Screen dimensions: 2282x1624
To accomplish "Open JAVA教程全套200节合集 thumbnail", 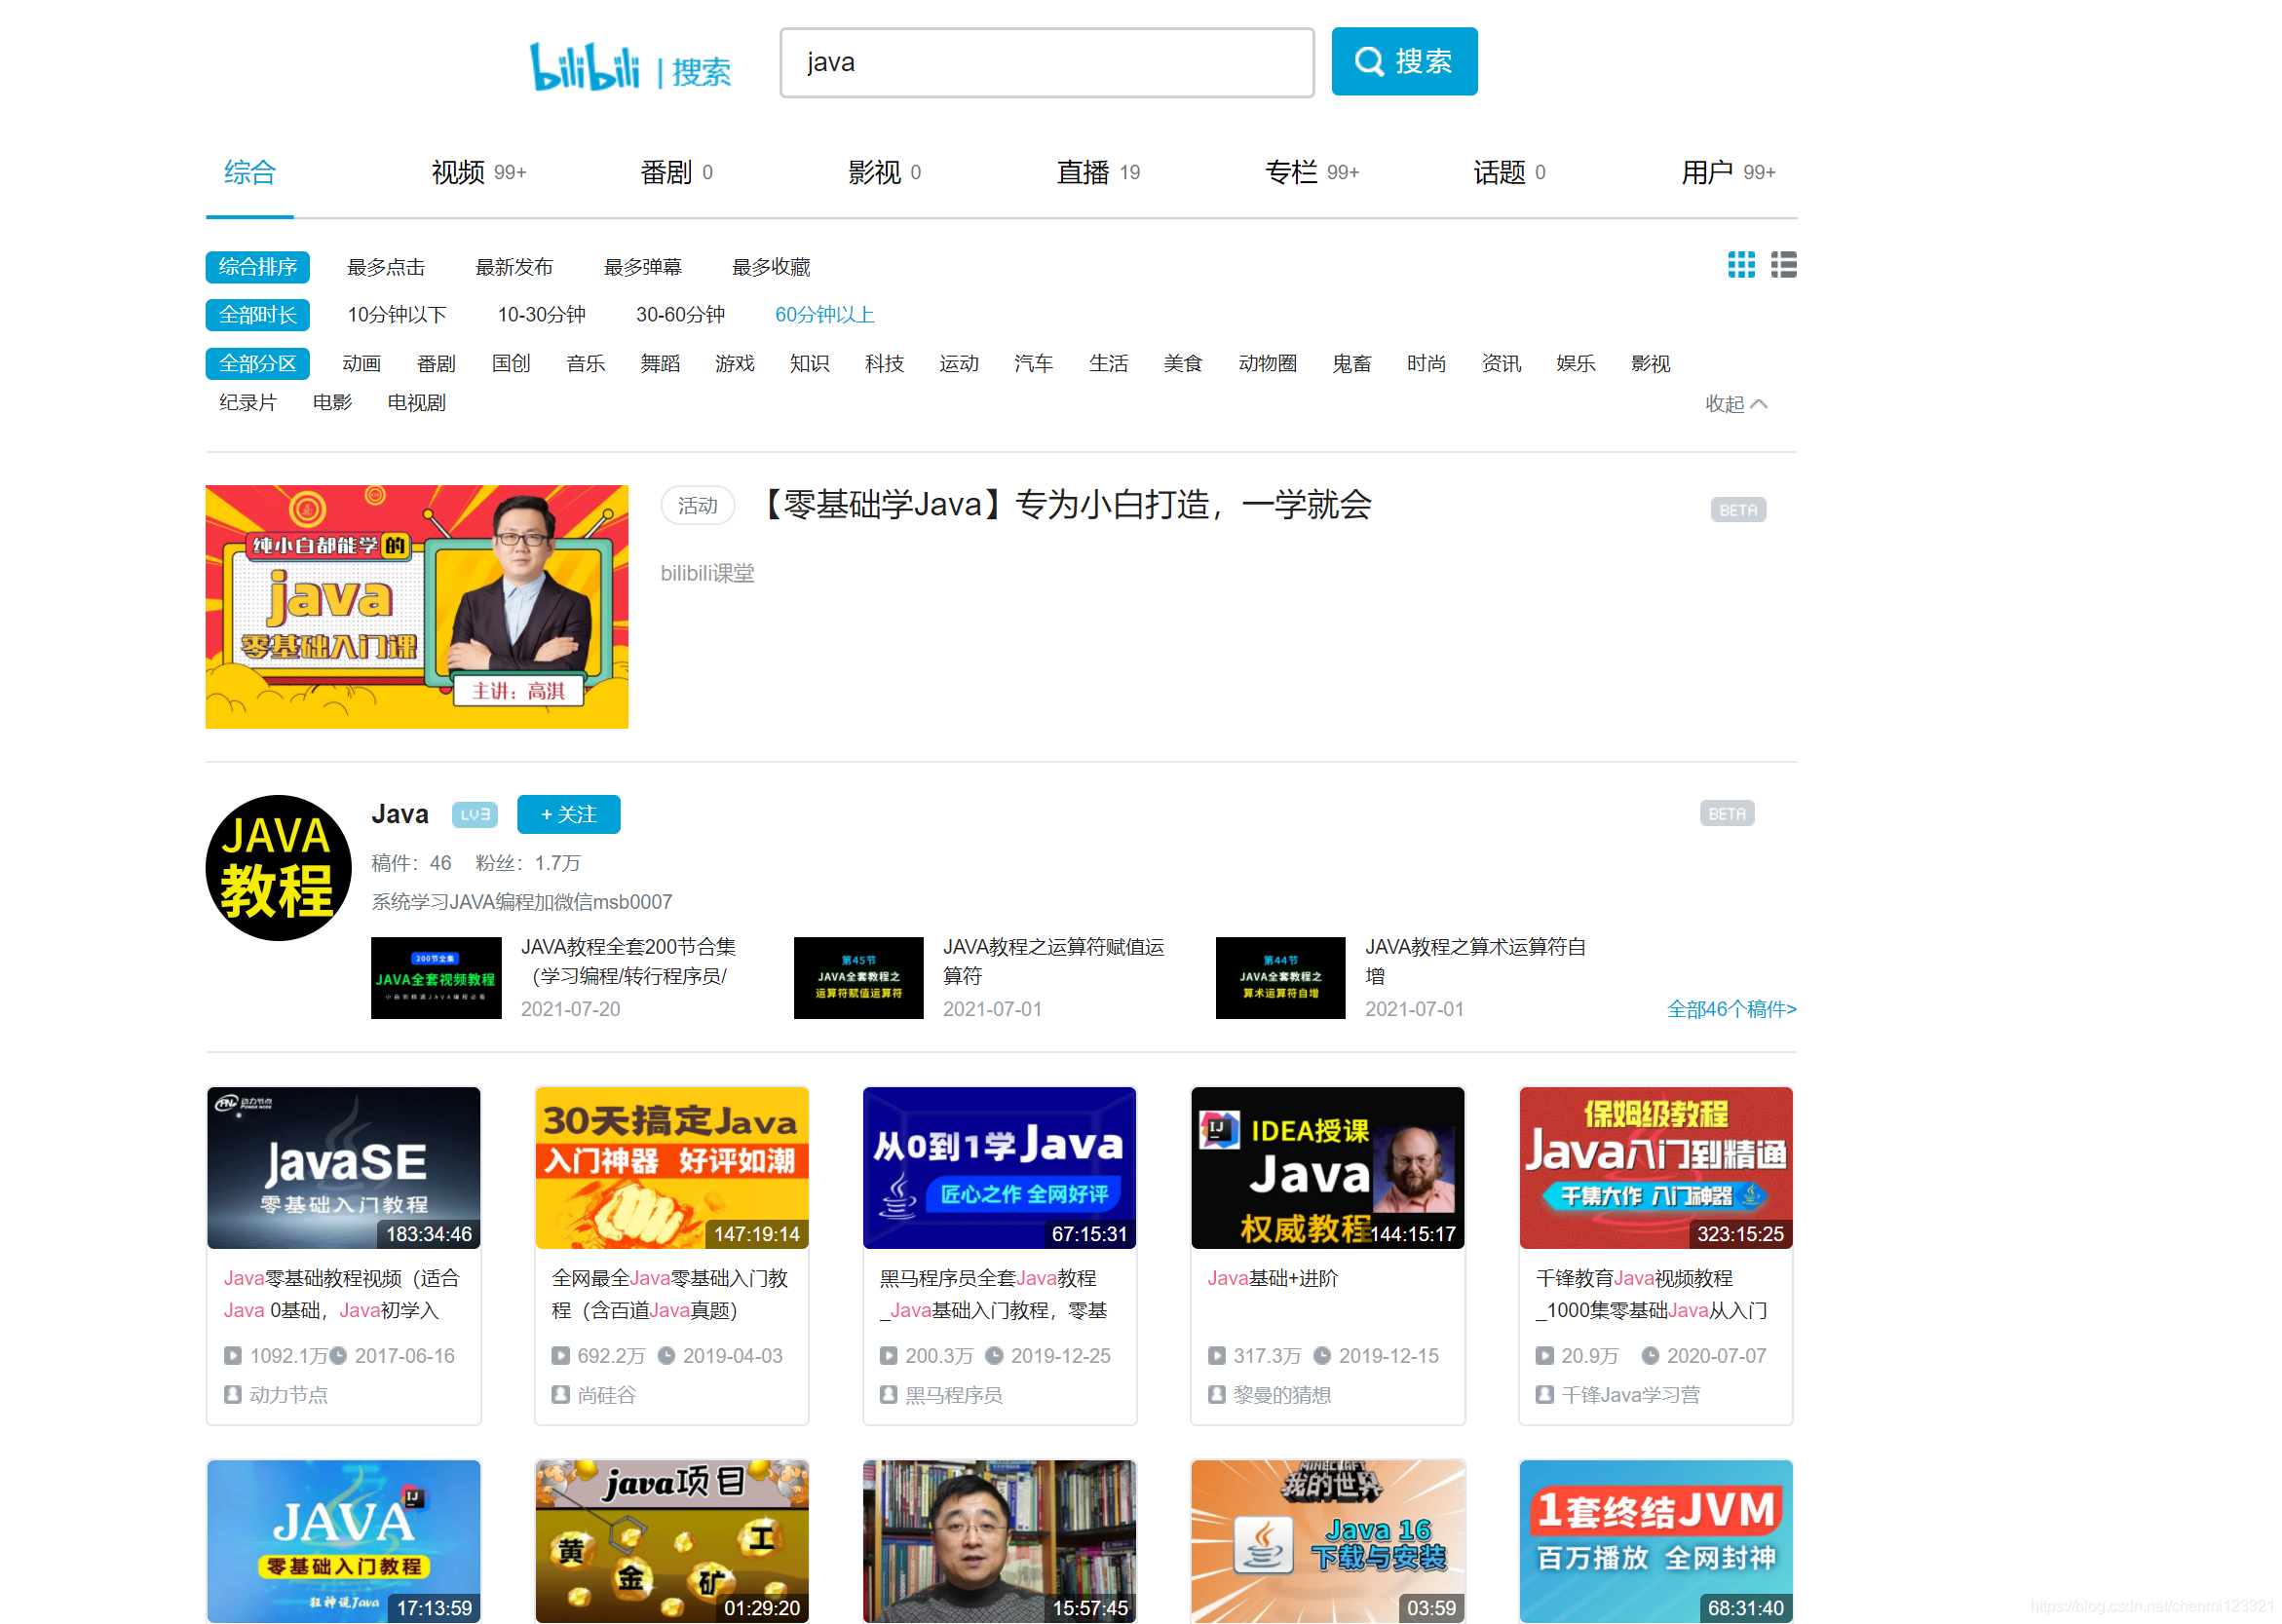I will point(436,978).
